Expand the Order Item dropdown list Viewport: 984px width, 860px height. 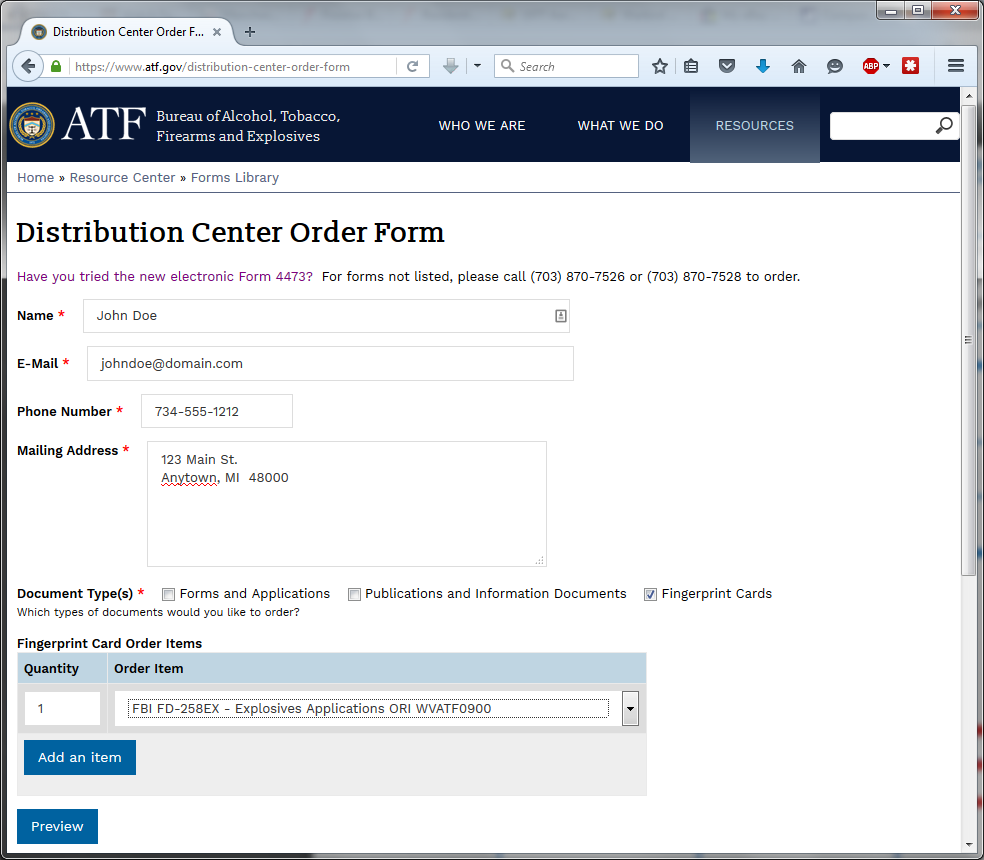pos(630,709)
